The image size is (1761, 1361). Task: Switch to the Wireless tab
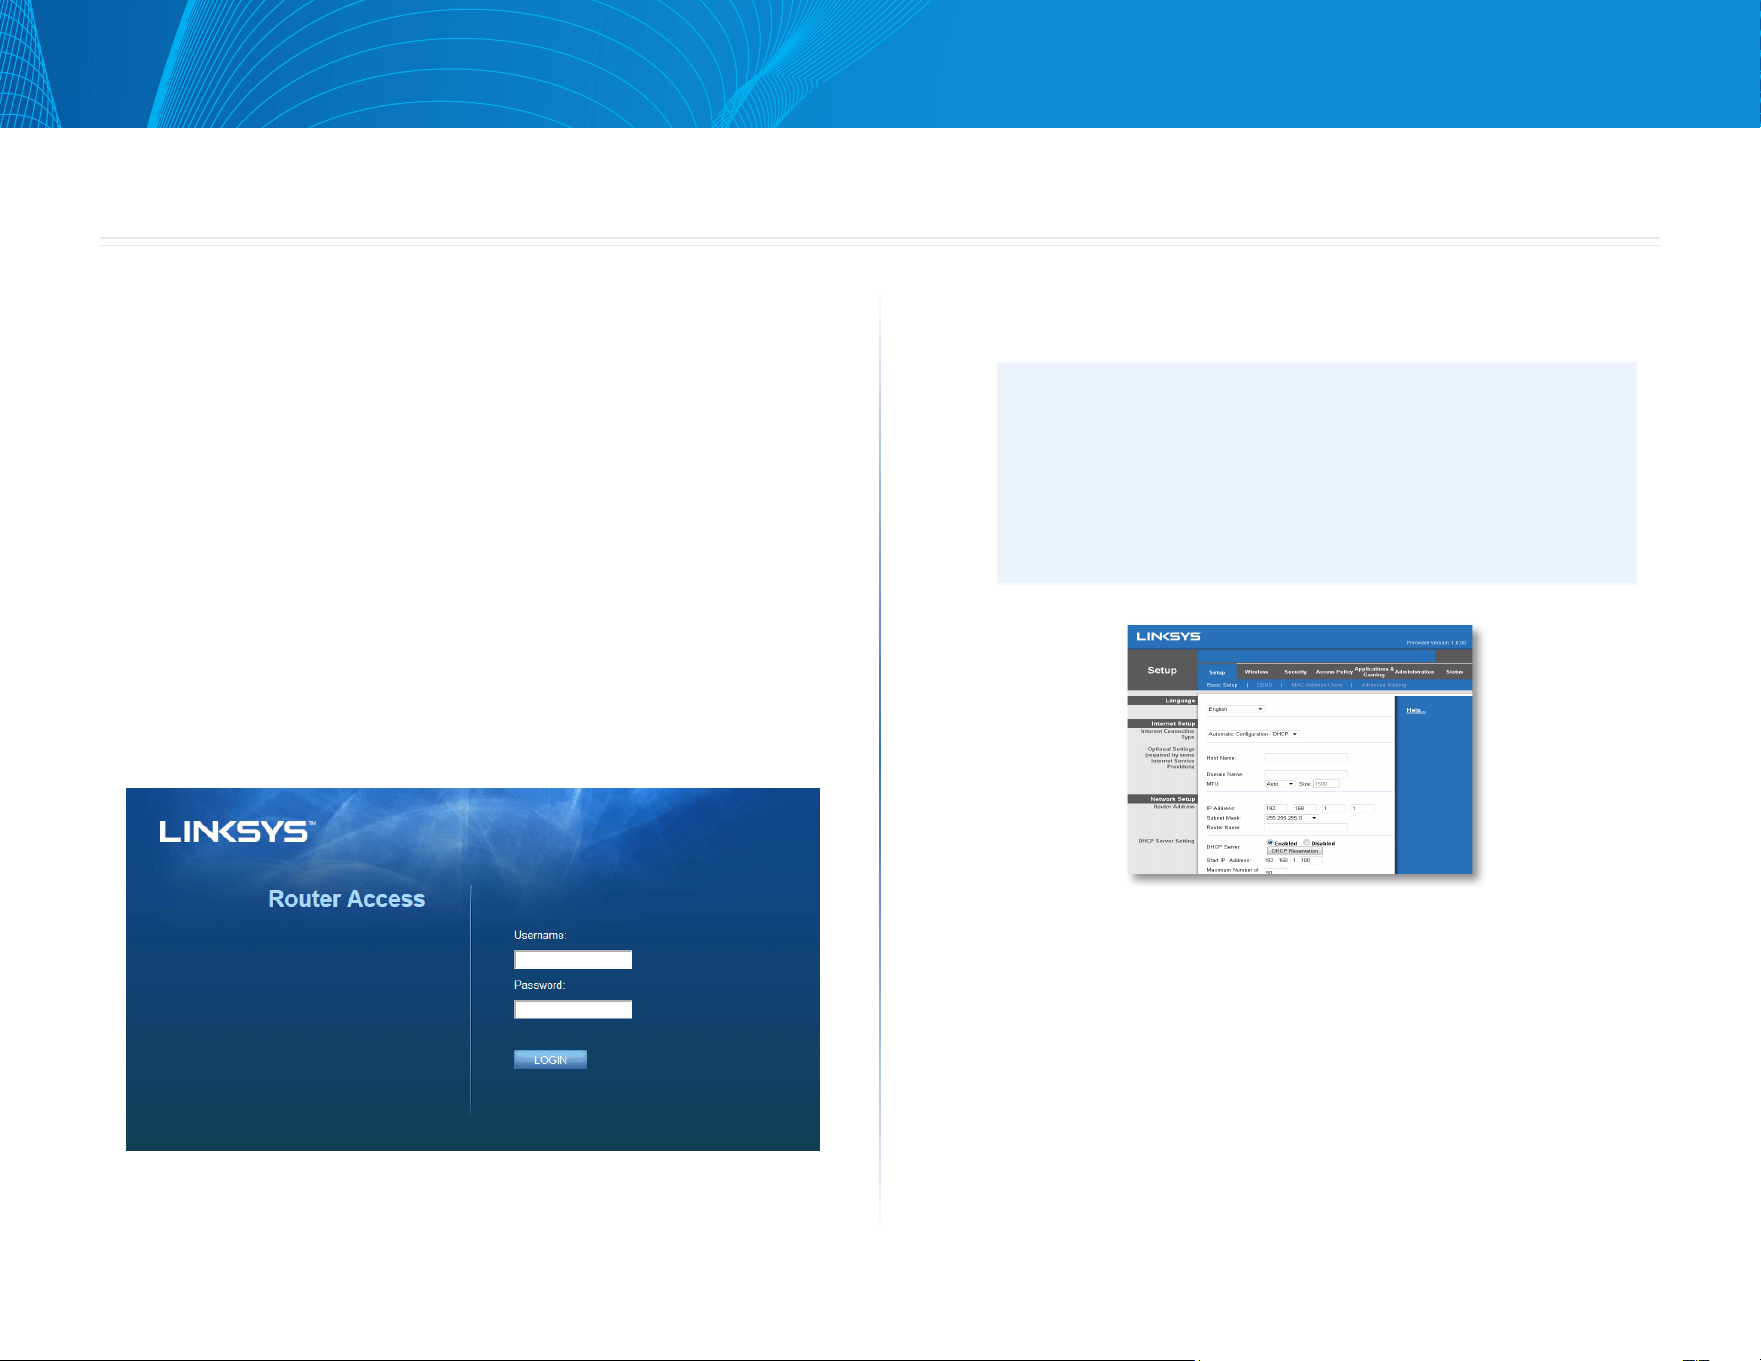click(1256, 672)
